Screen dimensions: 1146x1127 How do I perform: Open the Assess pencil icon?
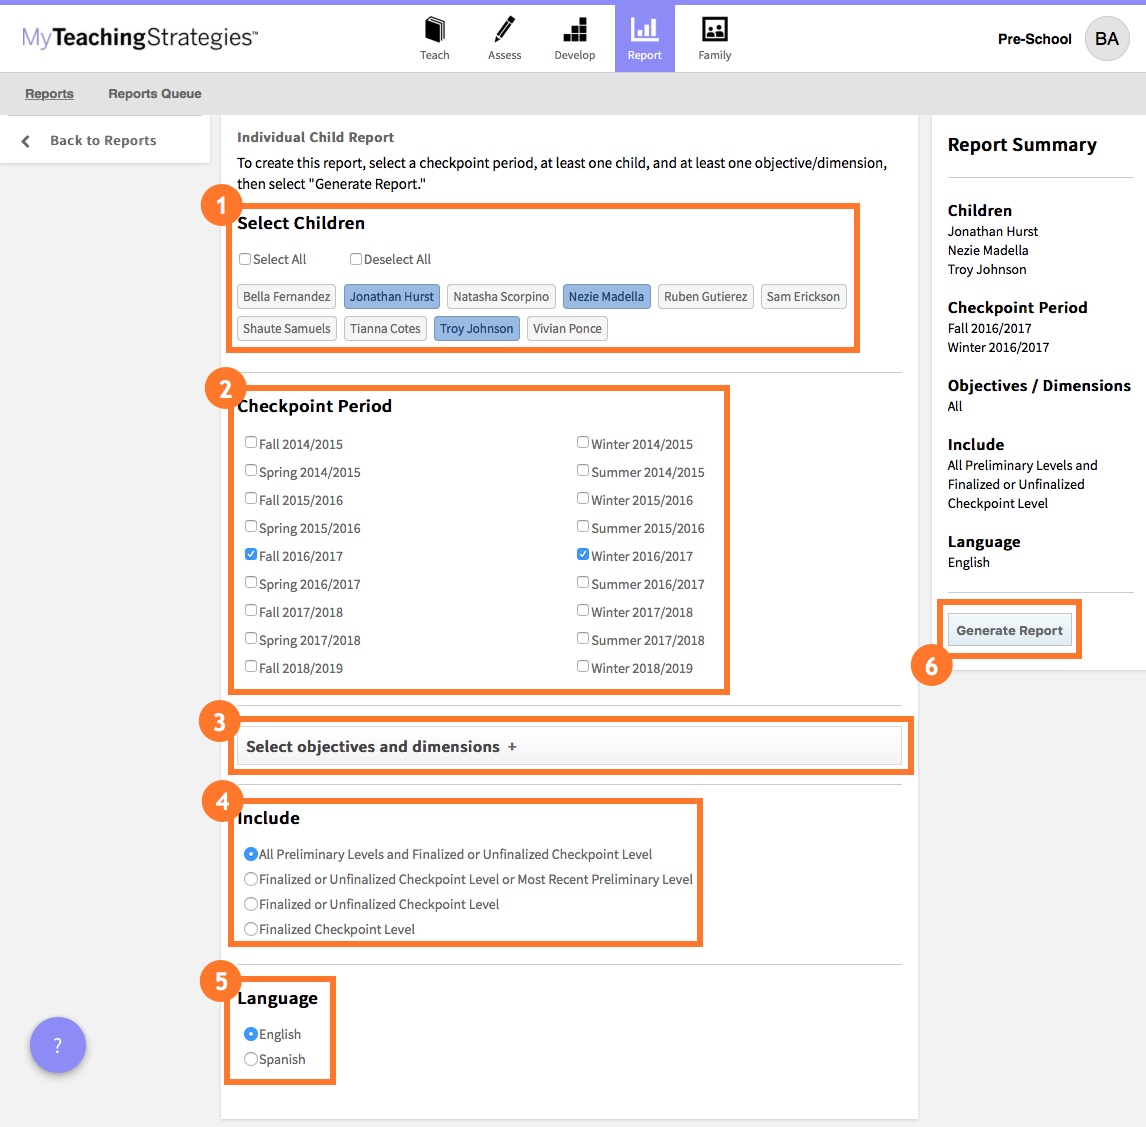[x=504, y=31]
